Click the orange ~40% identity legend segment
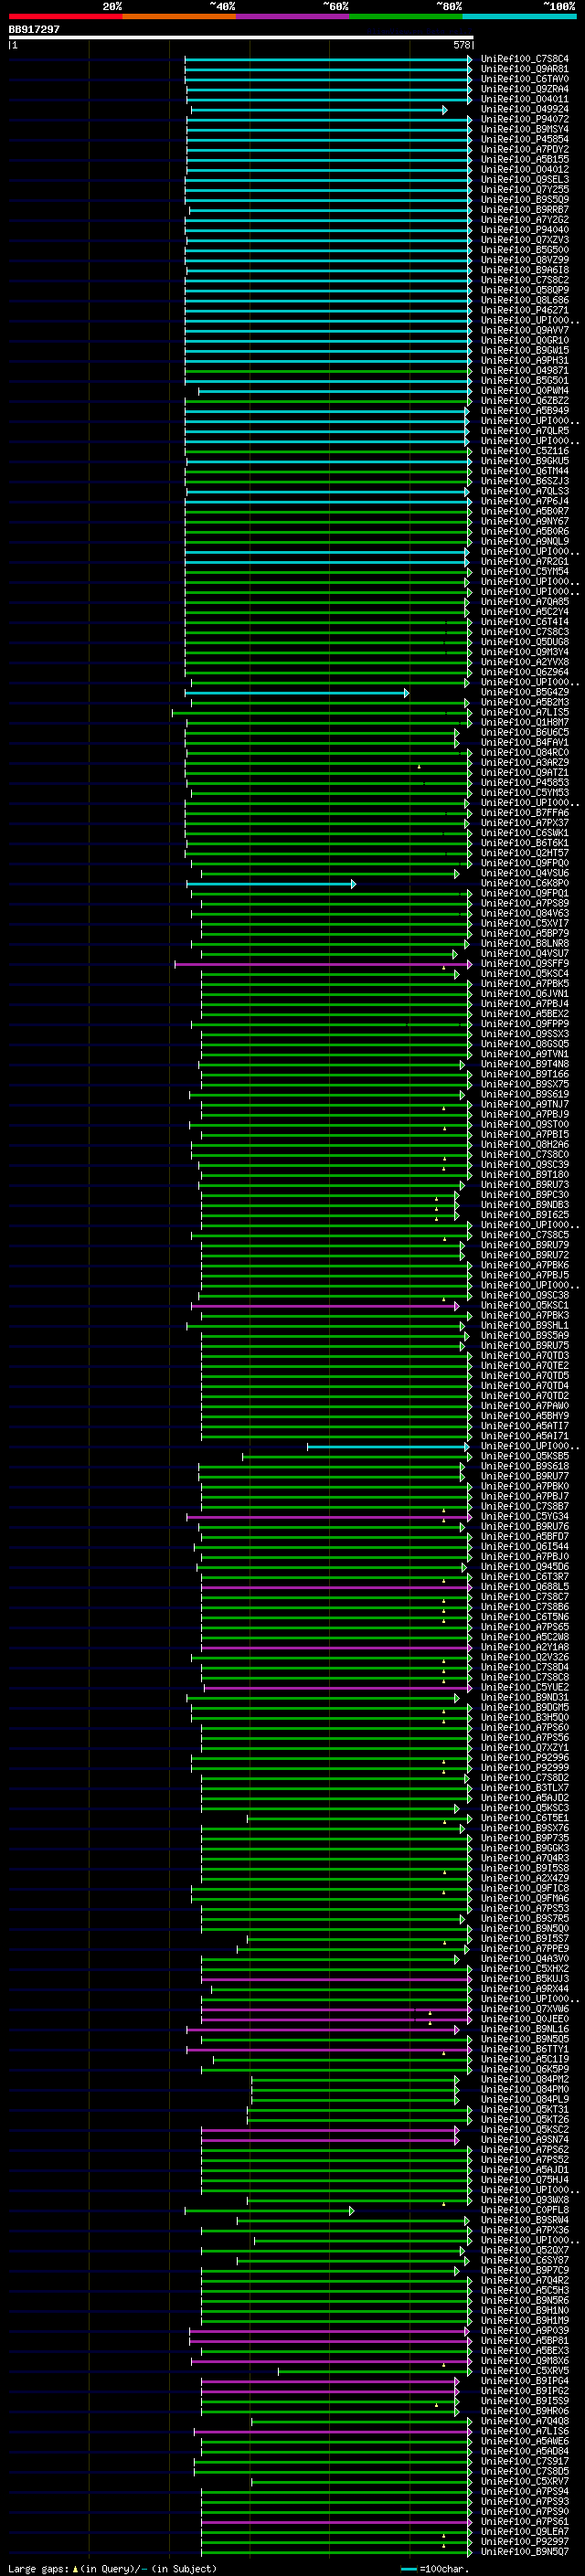The height and width of the screenshot is (2576, 585). tap(179, 16)
